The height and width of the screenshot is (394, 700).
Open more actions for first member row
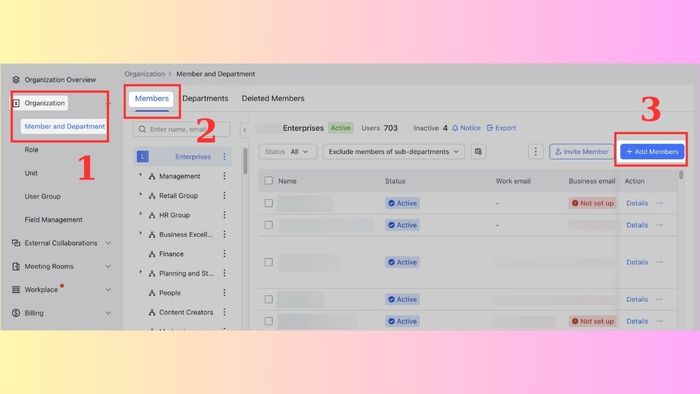[x=659, y=203]
